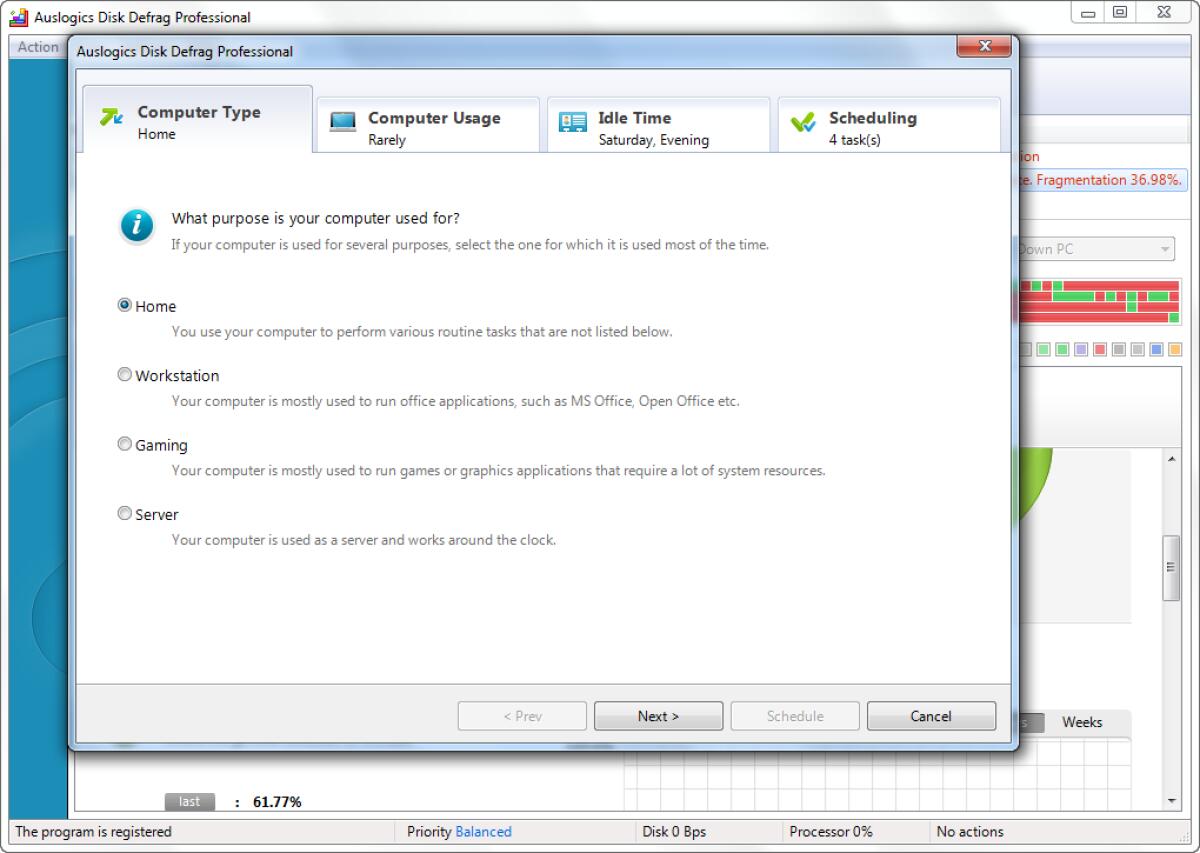Click the Next button to continue

click(x=658, y=715)
